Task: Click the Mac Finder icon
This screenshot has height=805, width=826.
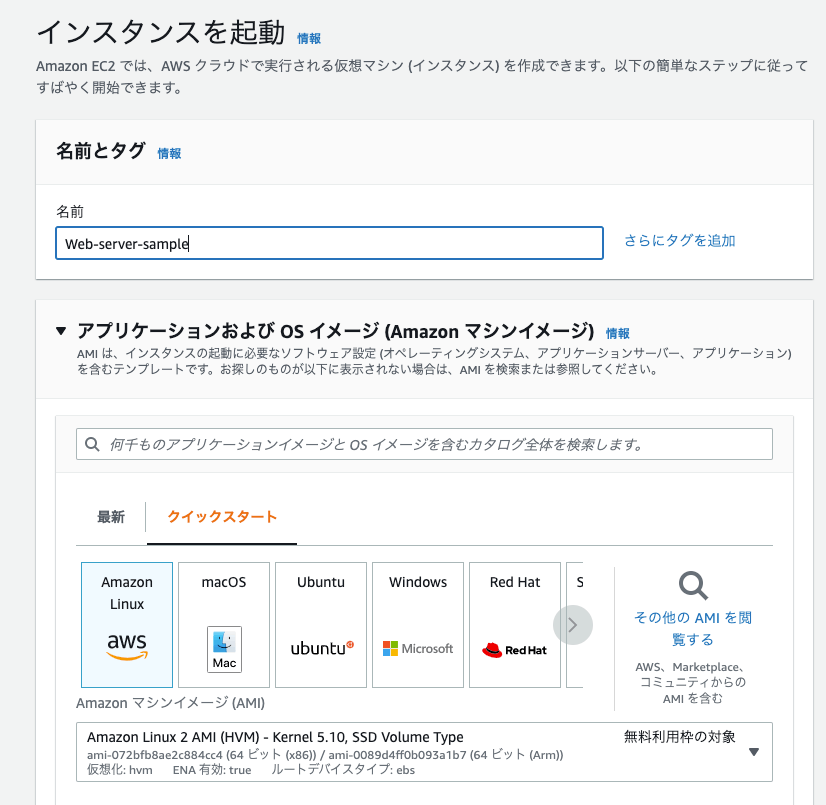Action: point(224,649)
